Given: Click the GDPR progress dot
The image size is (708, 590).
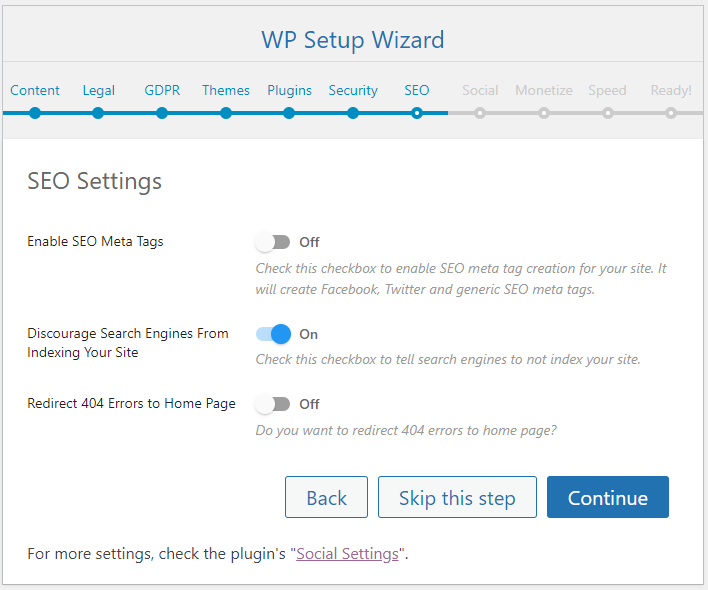Looking at the screenshot, I should tap(162, 113).
